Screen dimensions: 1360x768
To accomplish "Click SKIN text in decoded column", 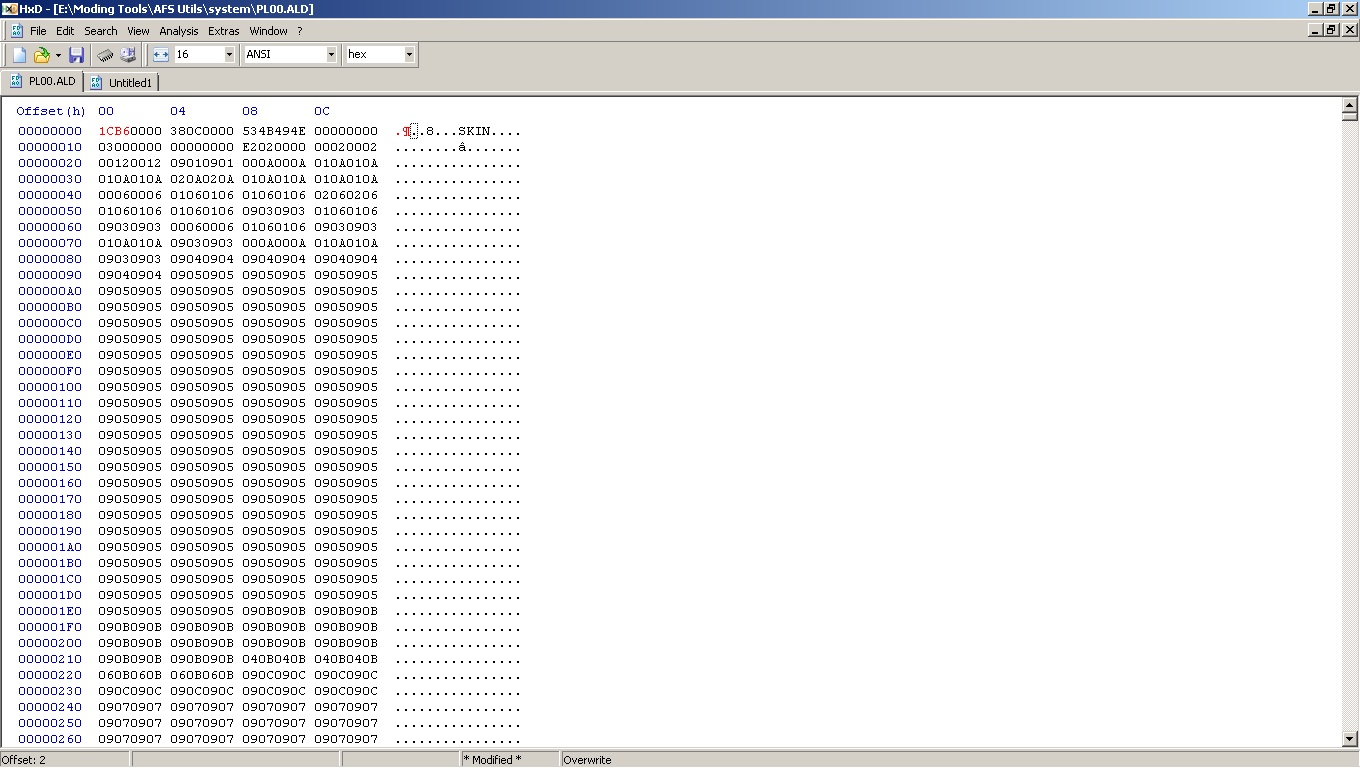I will 474,131.
